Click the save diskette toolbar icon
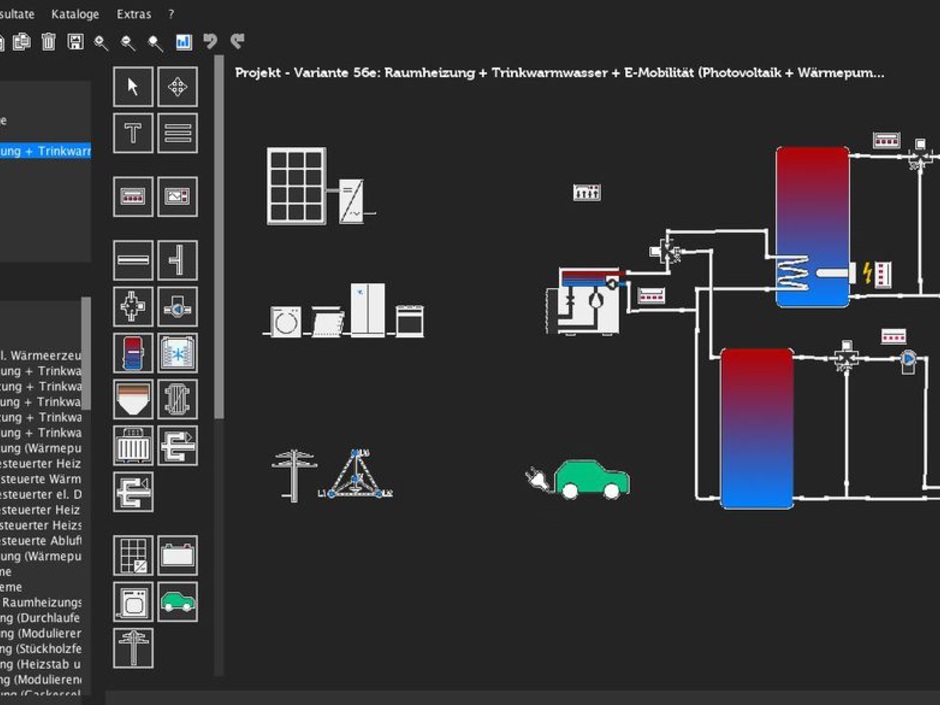The height and width of the screenshot is (705, 940). click(75, 41)
